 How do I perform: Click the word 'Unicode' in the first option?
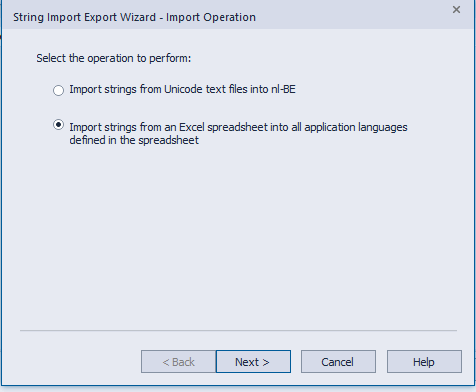183,89
